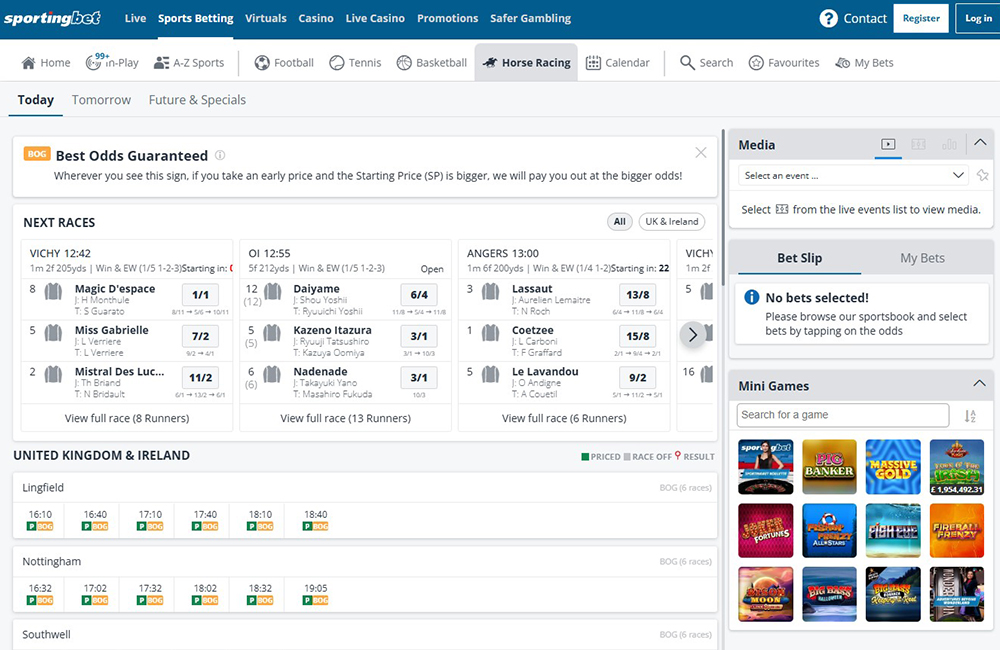This screenshot has width=1000, height=650.
Task: Click Magic D'espace jockey silk icon
Action: [x=53, y=292]
